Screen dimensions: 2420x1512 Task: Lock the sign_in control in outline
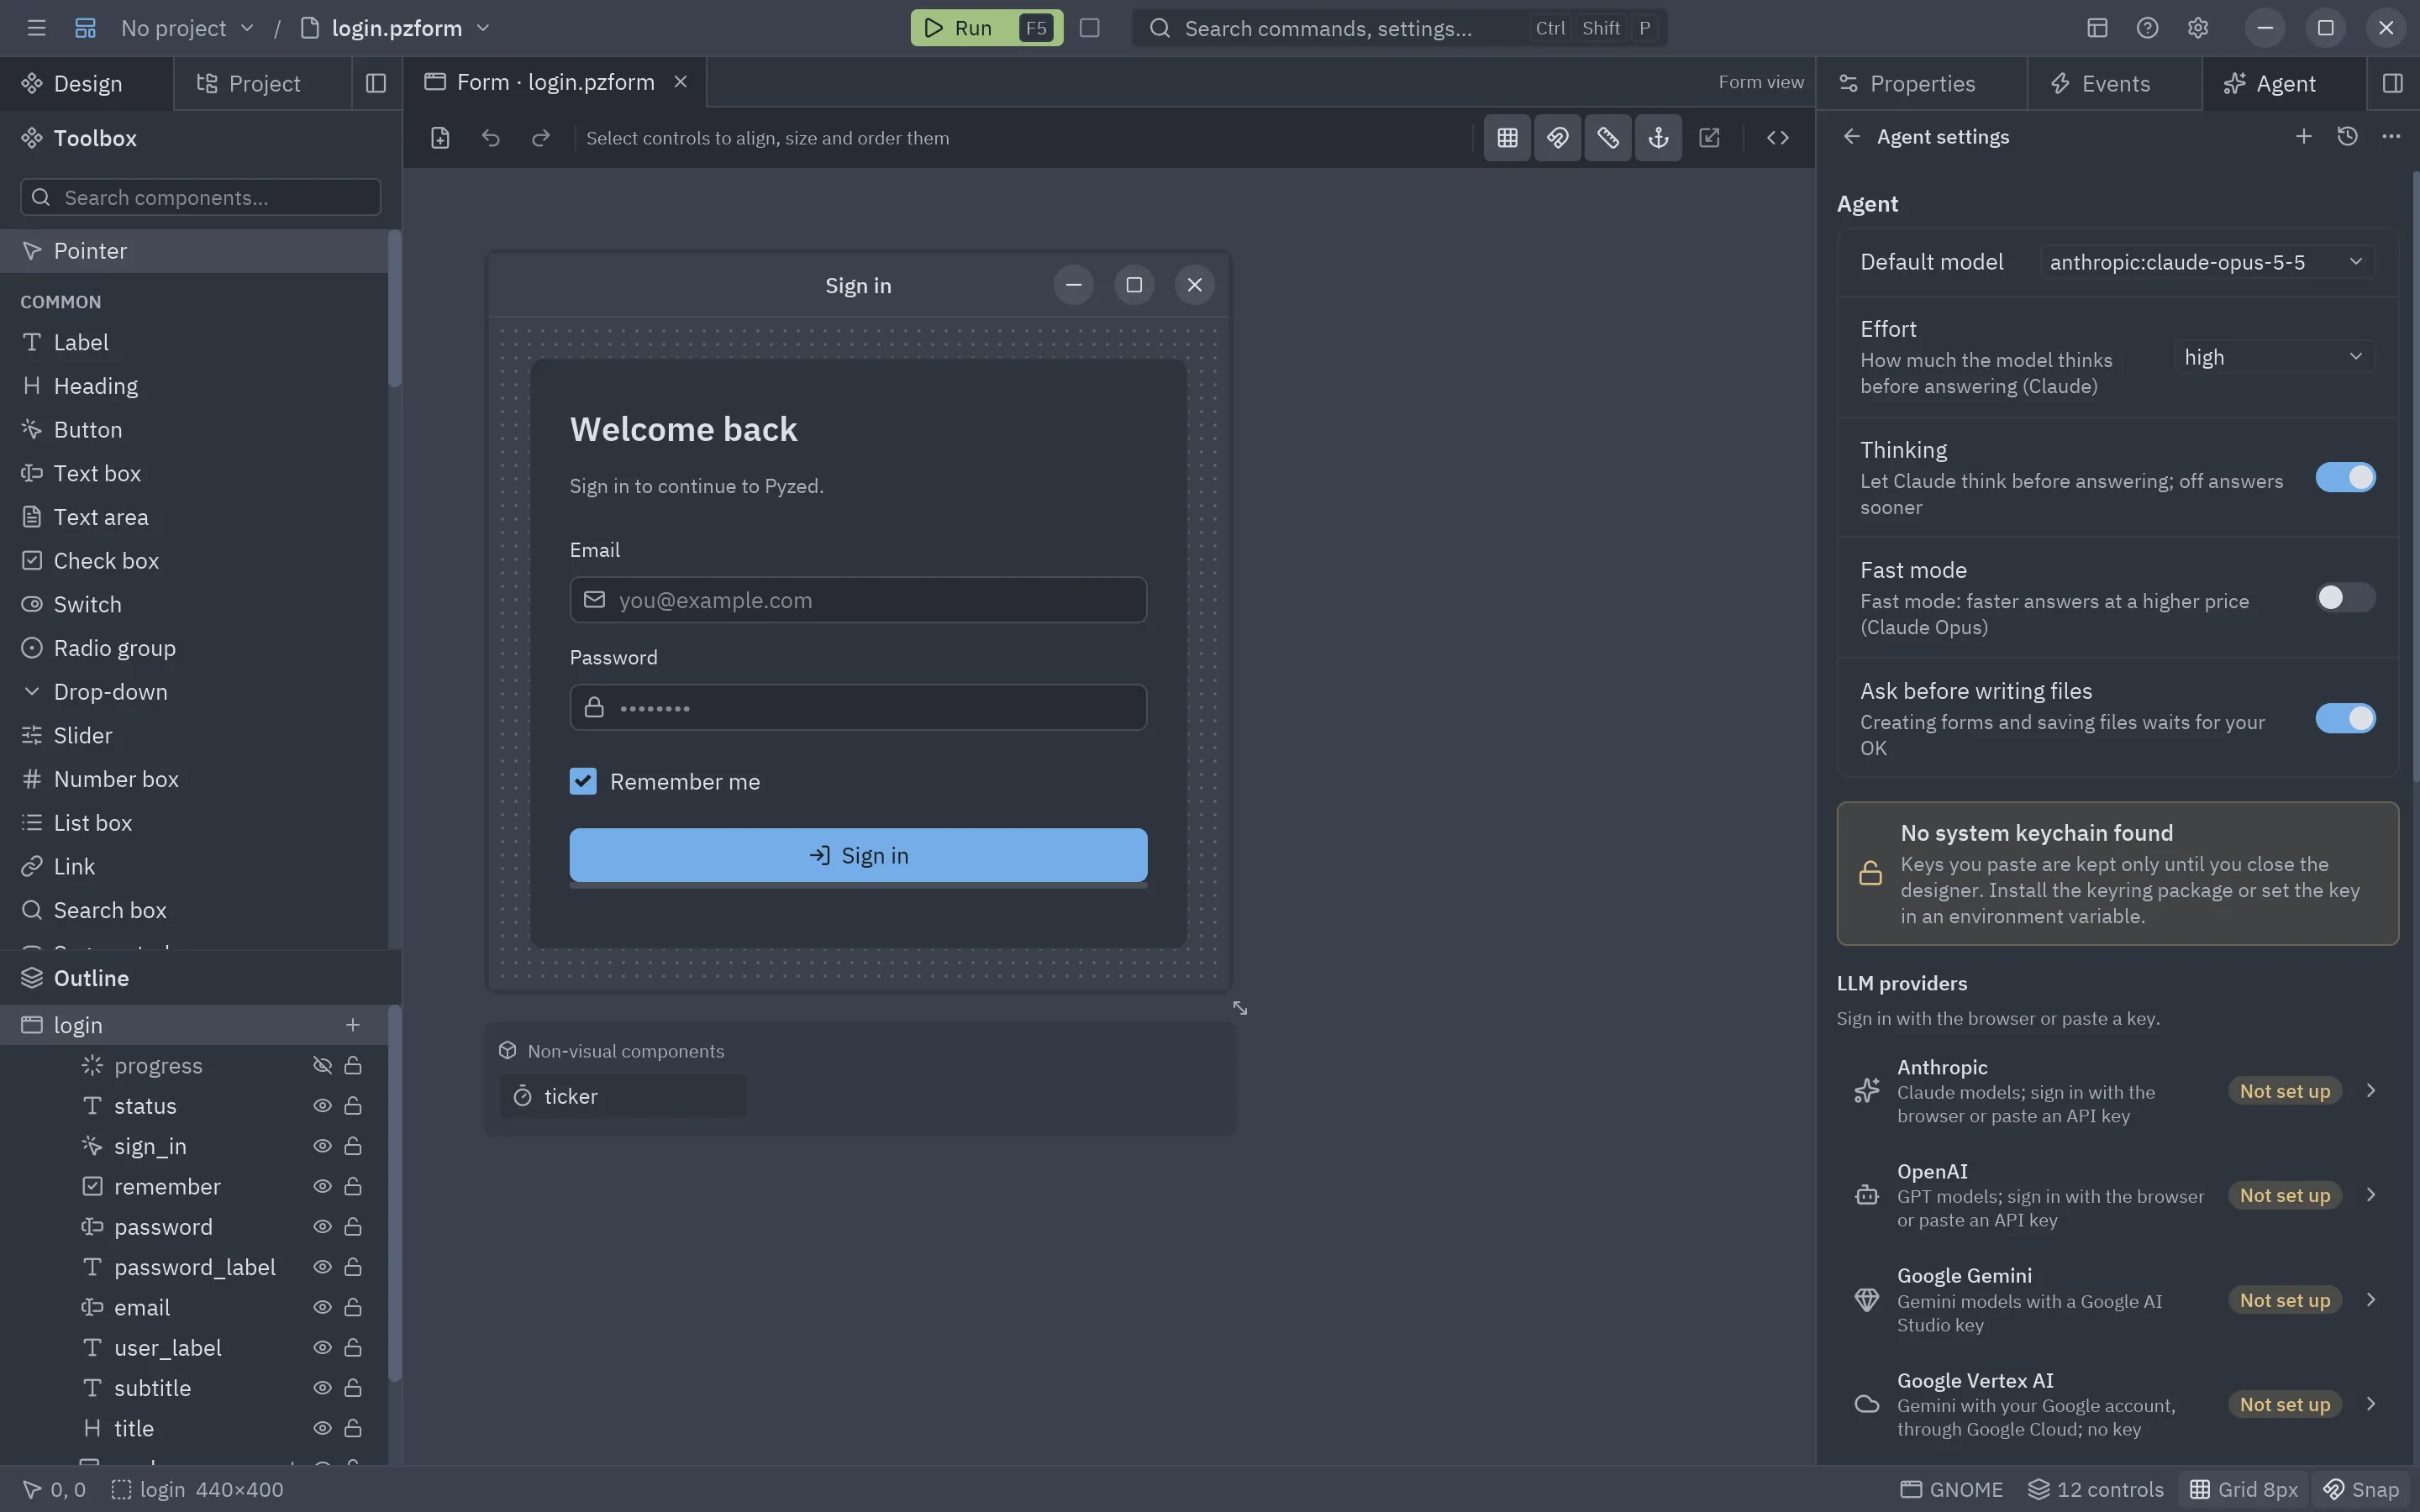[x=353, y=1146]
